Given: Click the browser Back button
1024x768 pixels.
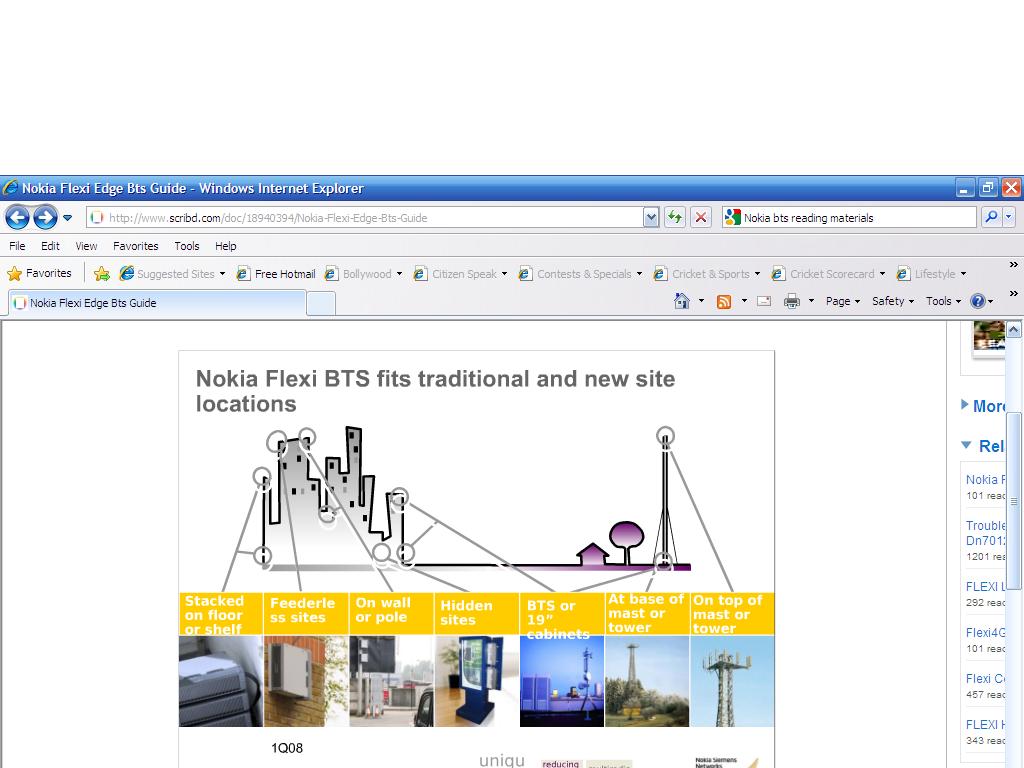Looking at the screenshot, I should coord(17,217).
